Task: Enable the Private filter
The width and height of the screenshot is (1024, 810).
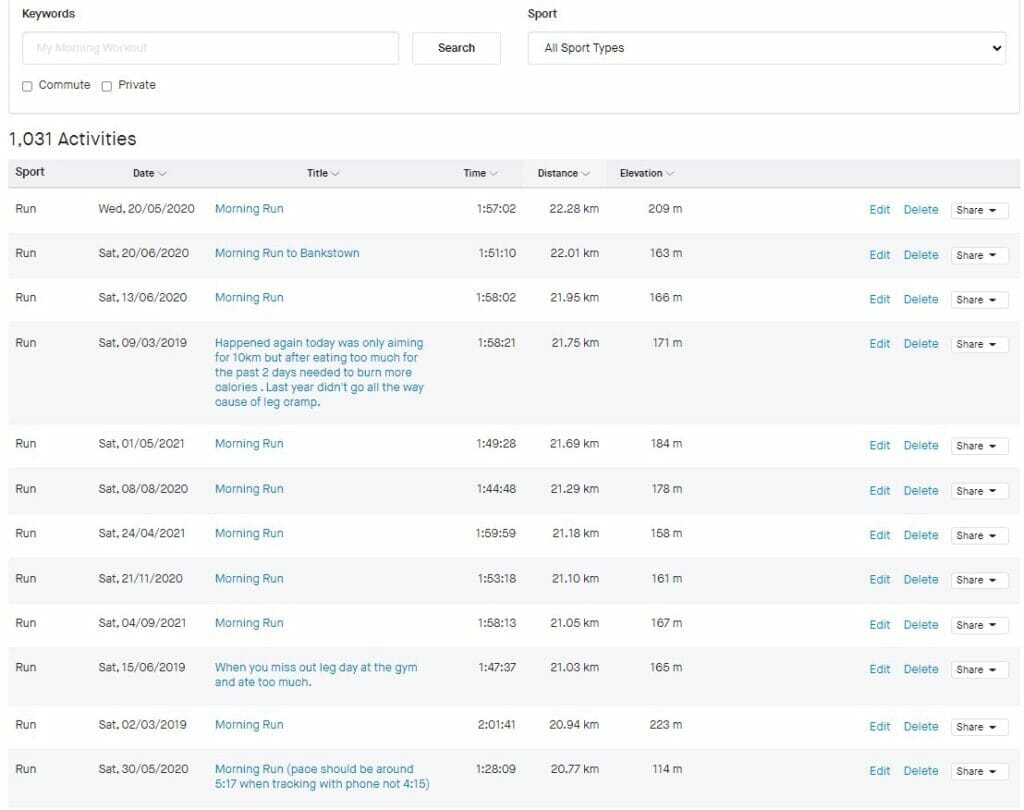Action: pyautogui.click(x=106, y=85)
